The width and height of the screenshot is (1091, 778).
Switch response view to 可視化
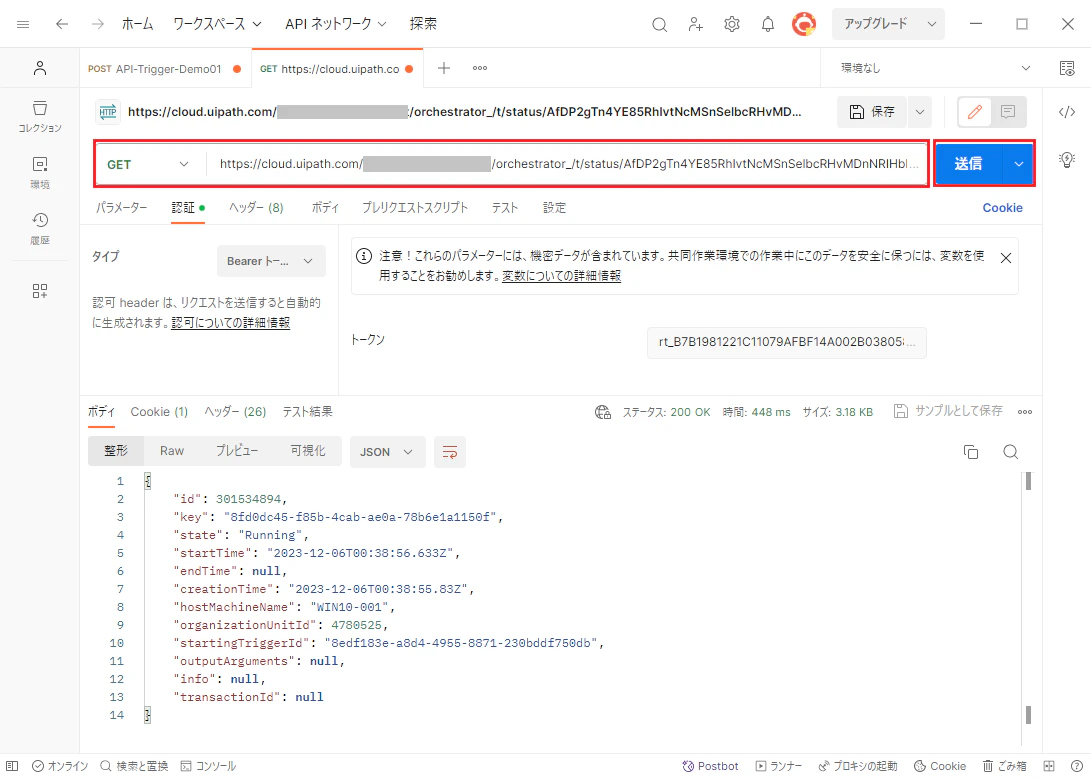(308, 452)
